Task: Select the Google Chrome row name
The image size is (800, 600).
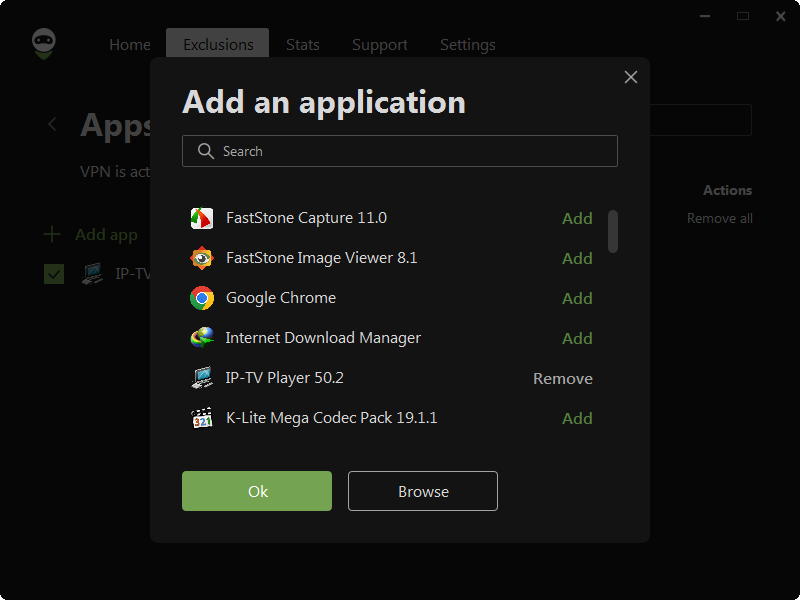Action: pyautogui.click(x=281, y=298)
